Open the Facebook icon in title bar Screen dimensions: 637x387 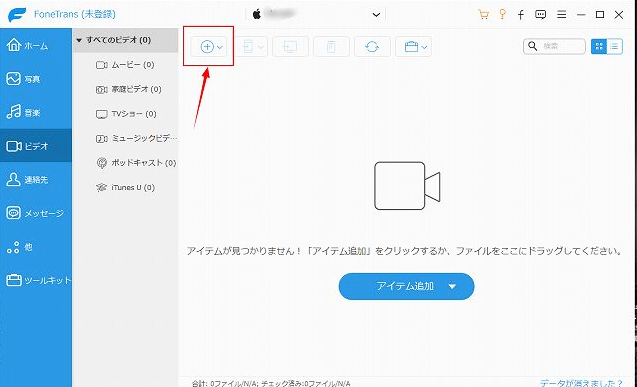(x=521, y=15)
